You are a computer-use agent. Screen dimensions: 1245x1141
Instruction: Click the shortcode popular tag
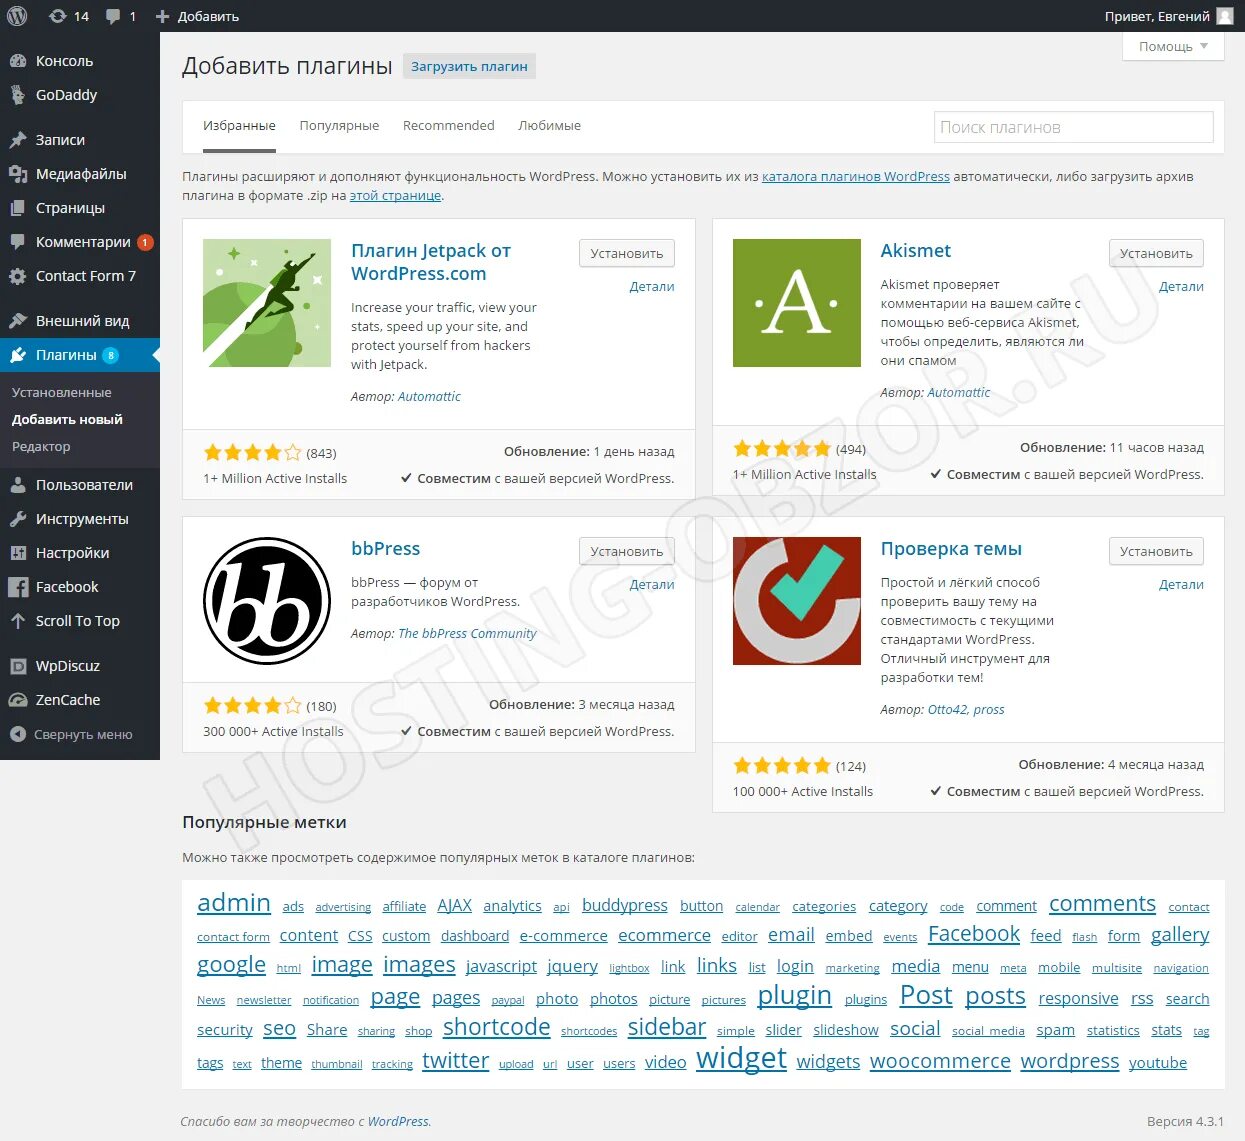[496, 1027]
